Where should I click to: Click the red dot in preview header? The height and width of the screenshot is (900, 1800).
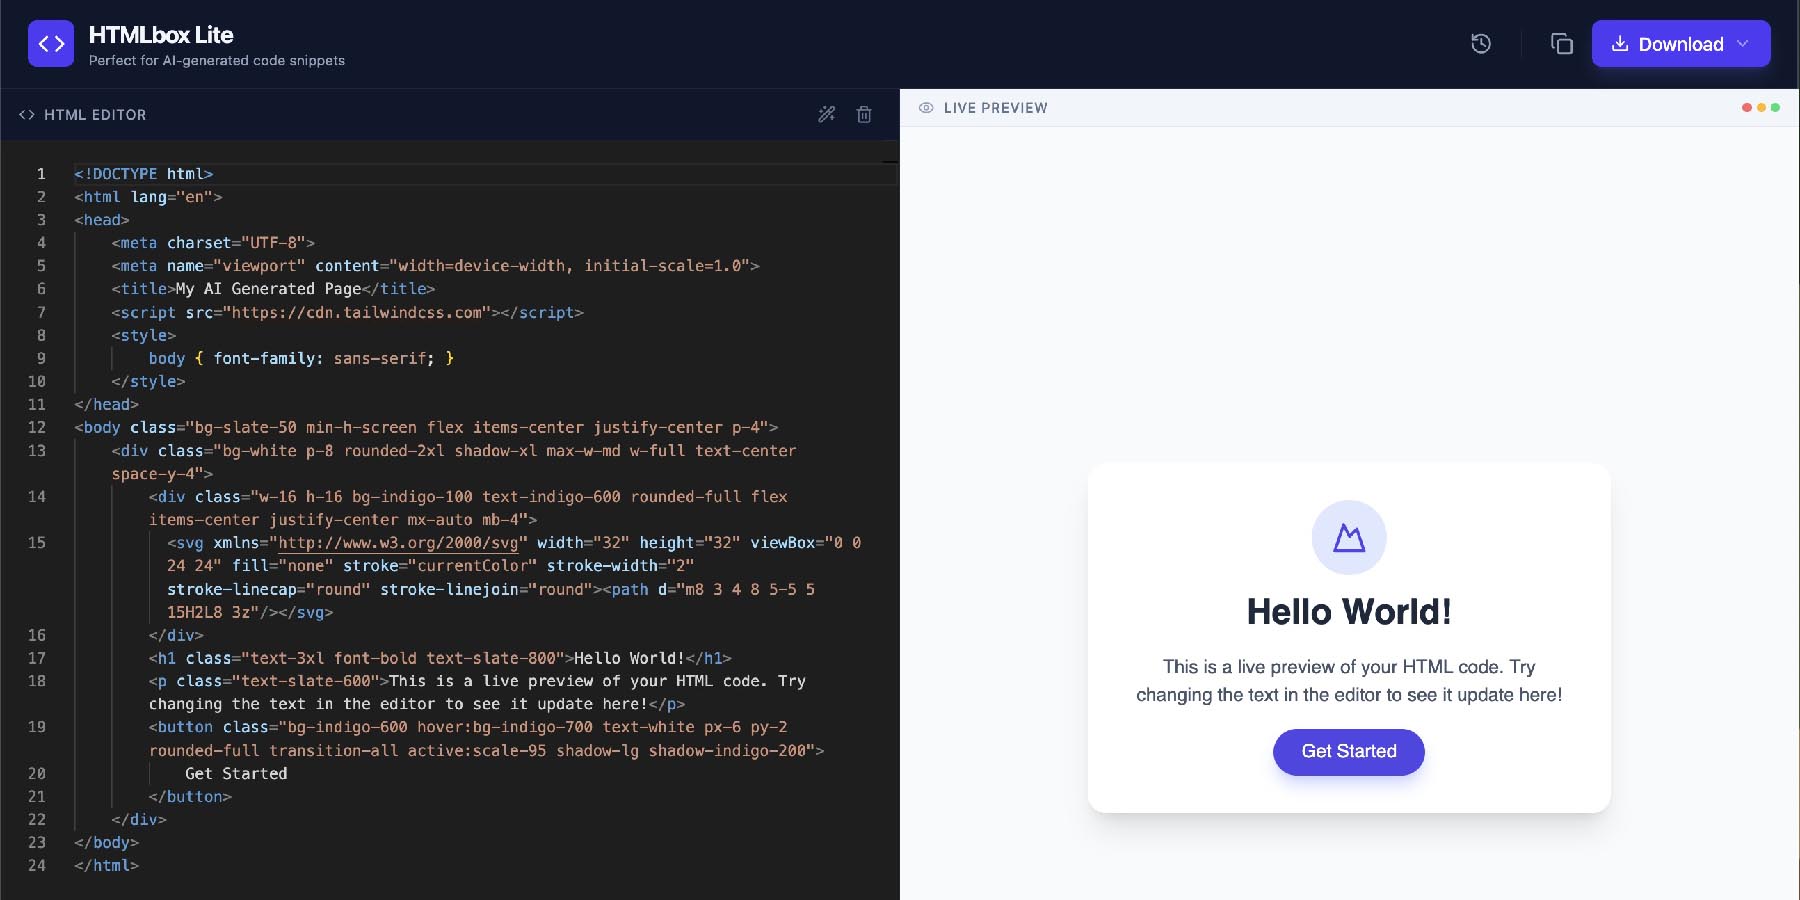click(x=1746, y=108)
